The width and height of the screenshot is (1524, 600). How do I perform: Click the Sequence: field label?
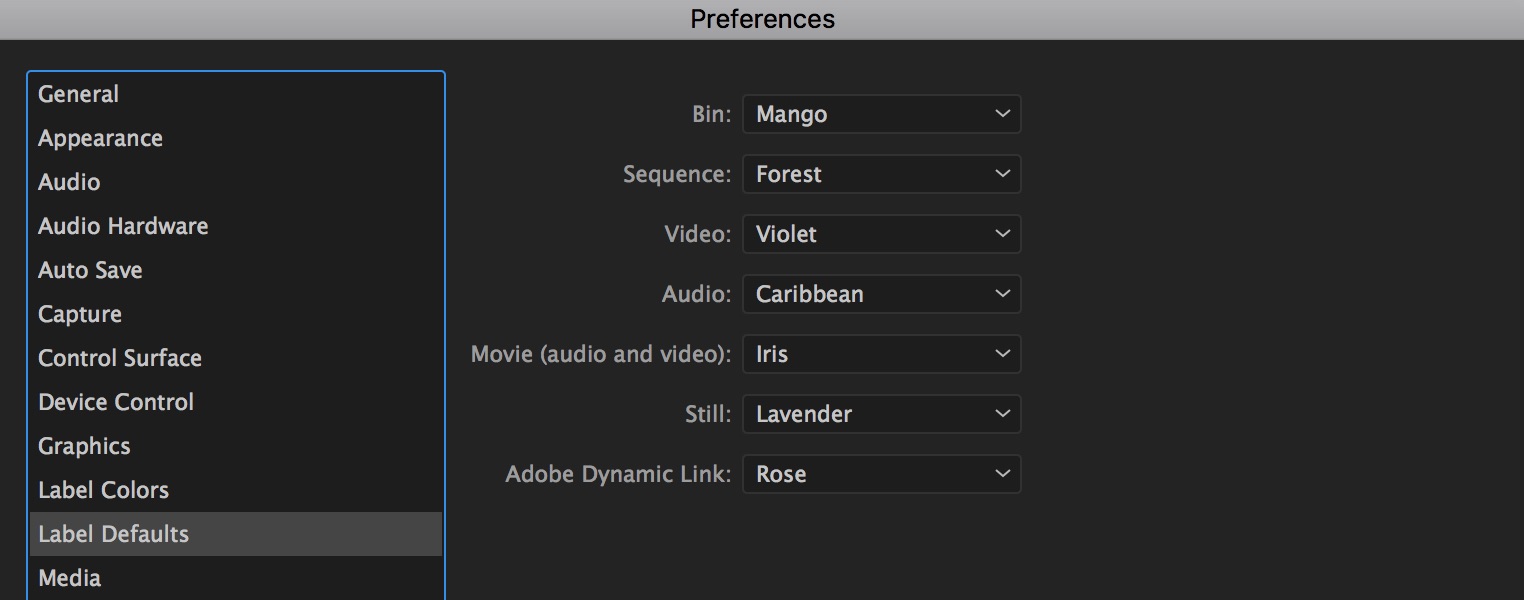click(677, 174)
